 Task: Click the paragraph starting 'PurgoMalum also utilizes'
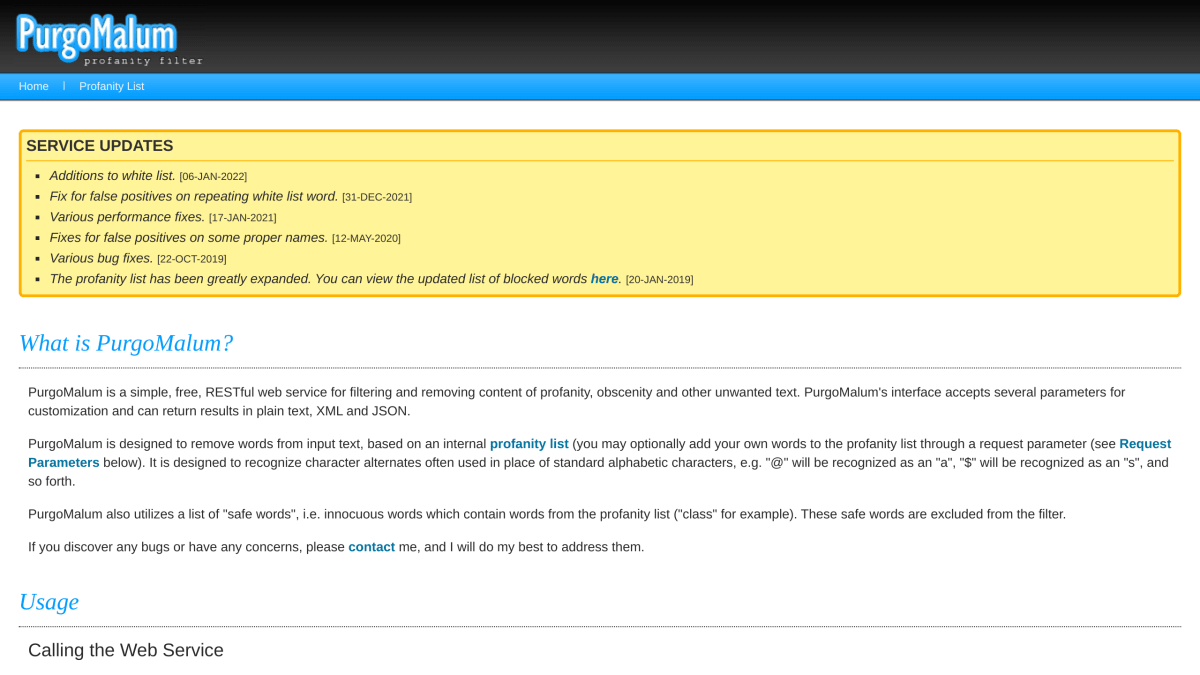[x=547, y=514]
